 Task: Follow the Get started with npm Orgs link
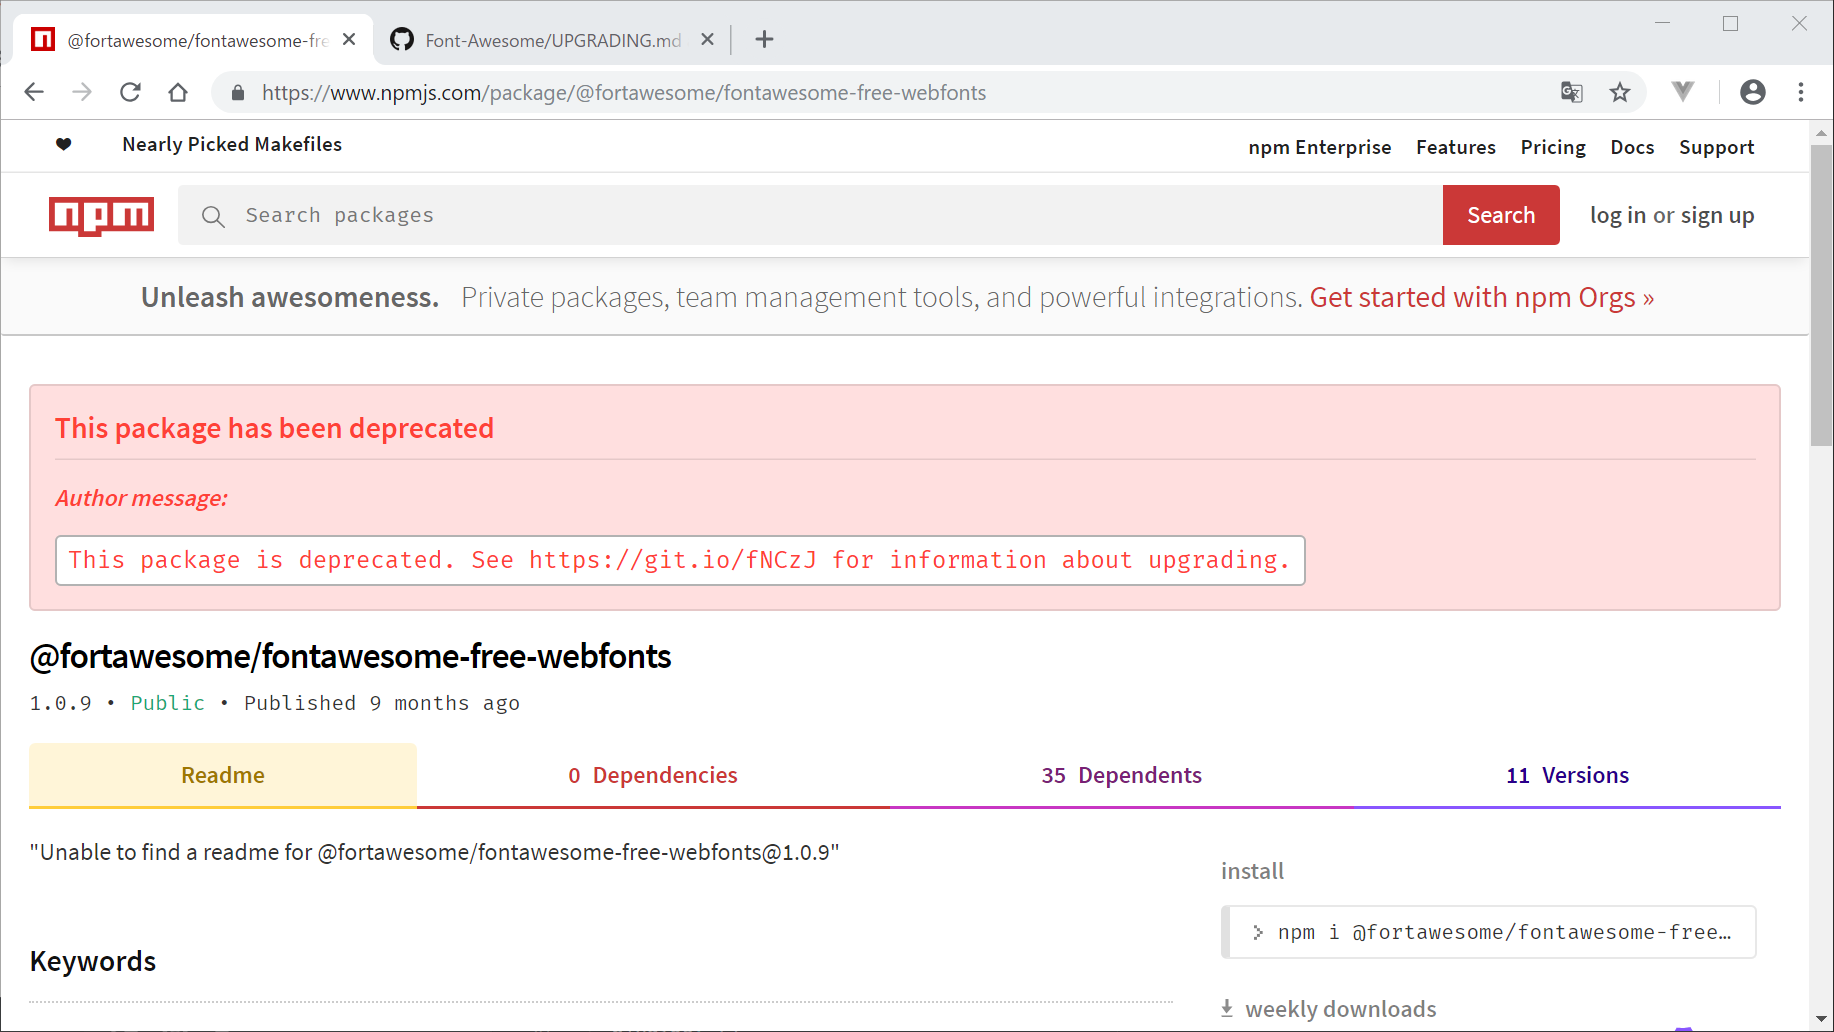click(1481, 298)
